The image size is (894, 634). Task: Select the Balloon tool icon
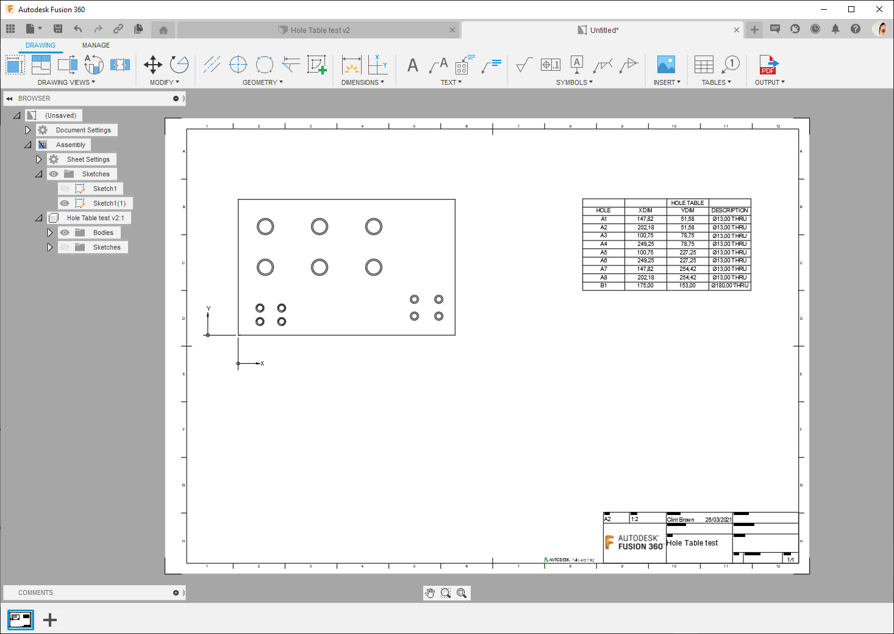pyautogui.click(x=731, y=65)
